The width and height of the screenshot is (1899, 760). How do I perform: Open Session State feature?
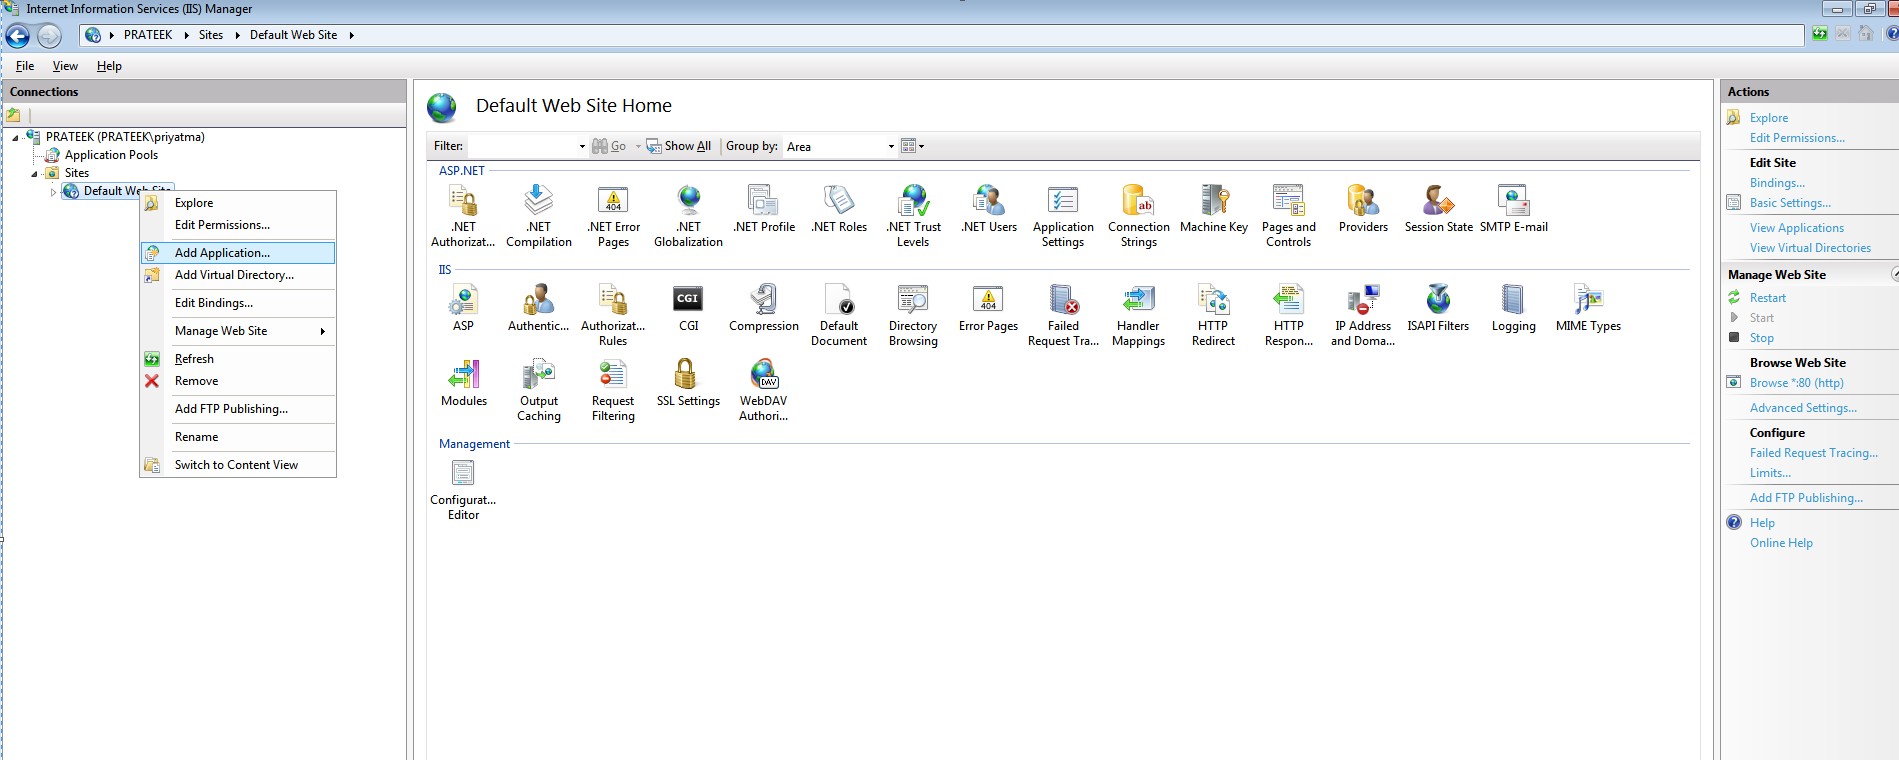point(1438,210)
